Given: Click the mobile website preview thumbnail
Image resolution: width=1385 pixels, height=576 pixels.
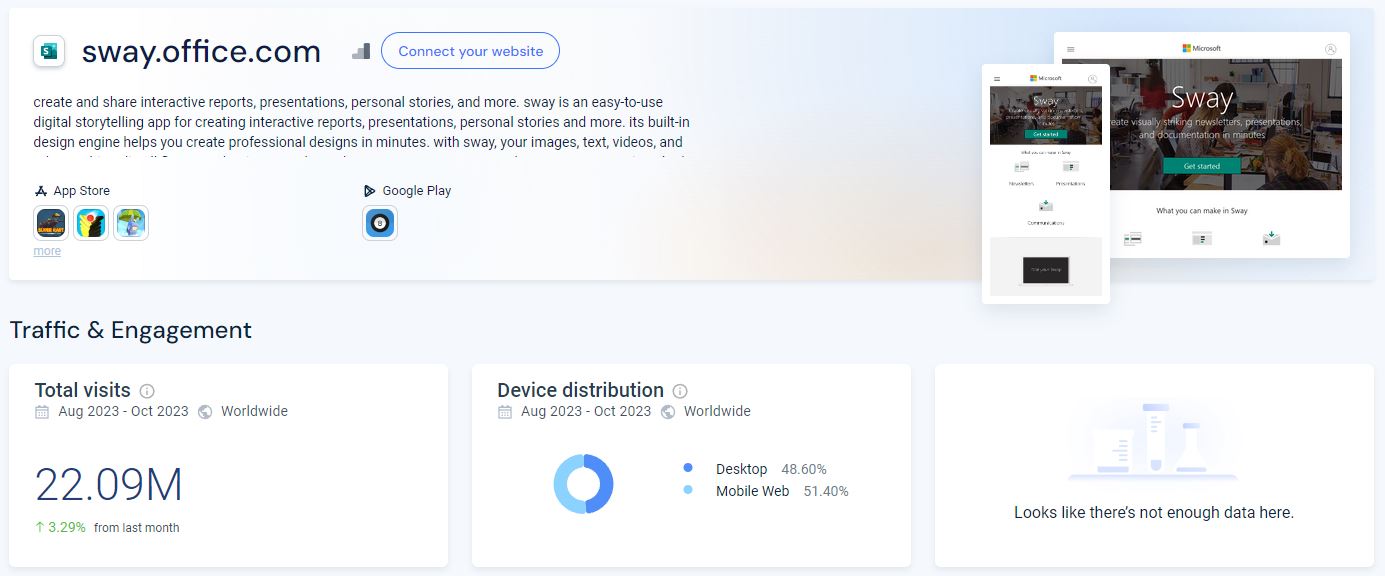Looking at the screenshot, I should pyautogui.click(x=1045, y=185).
